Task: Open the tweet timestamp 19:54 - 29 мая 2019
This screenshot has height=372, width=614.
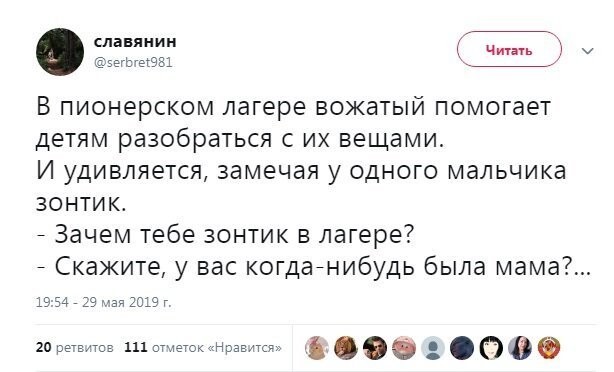Action: coord(103,302)
